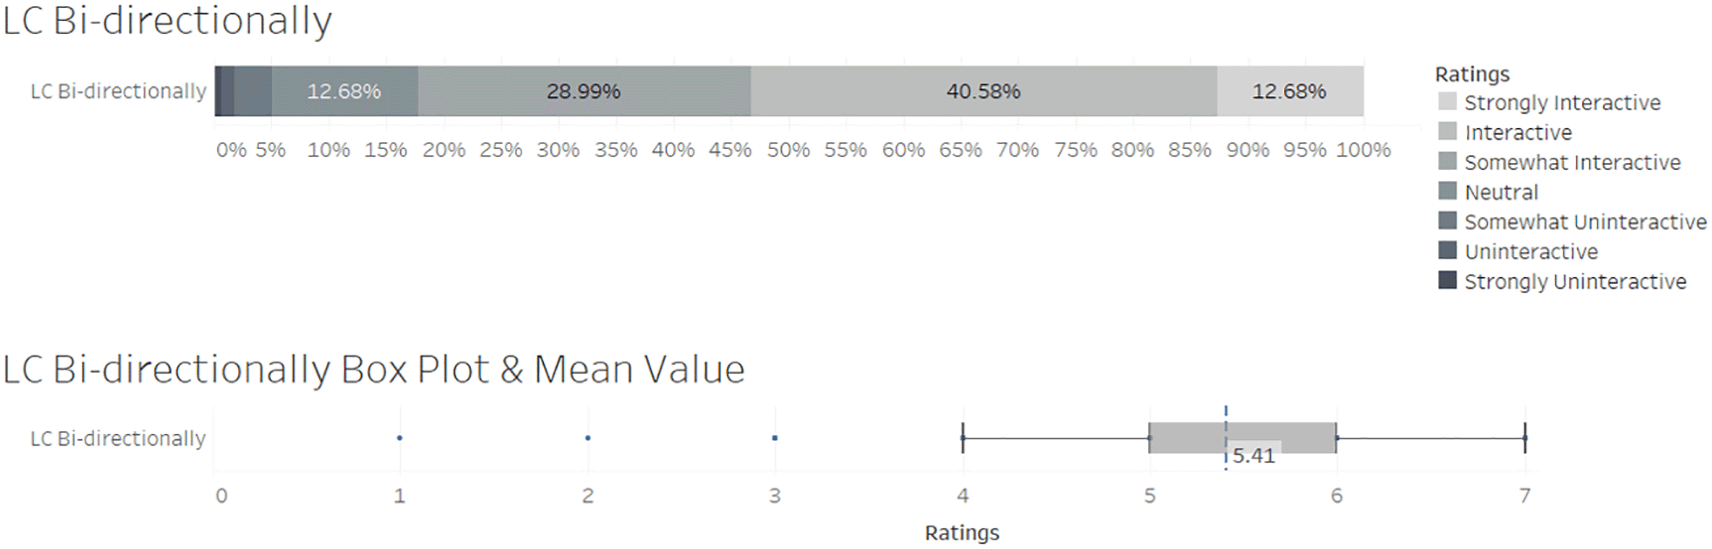The height and width of the screenshot is (549, 1712).
Task: Click the 'LC Bi-directionally Box Plot & Mean Value' title
Action: point(373,370)
